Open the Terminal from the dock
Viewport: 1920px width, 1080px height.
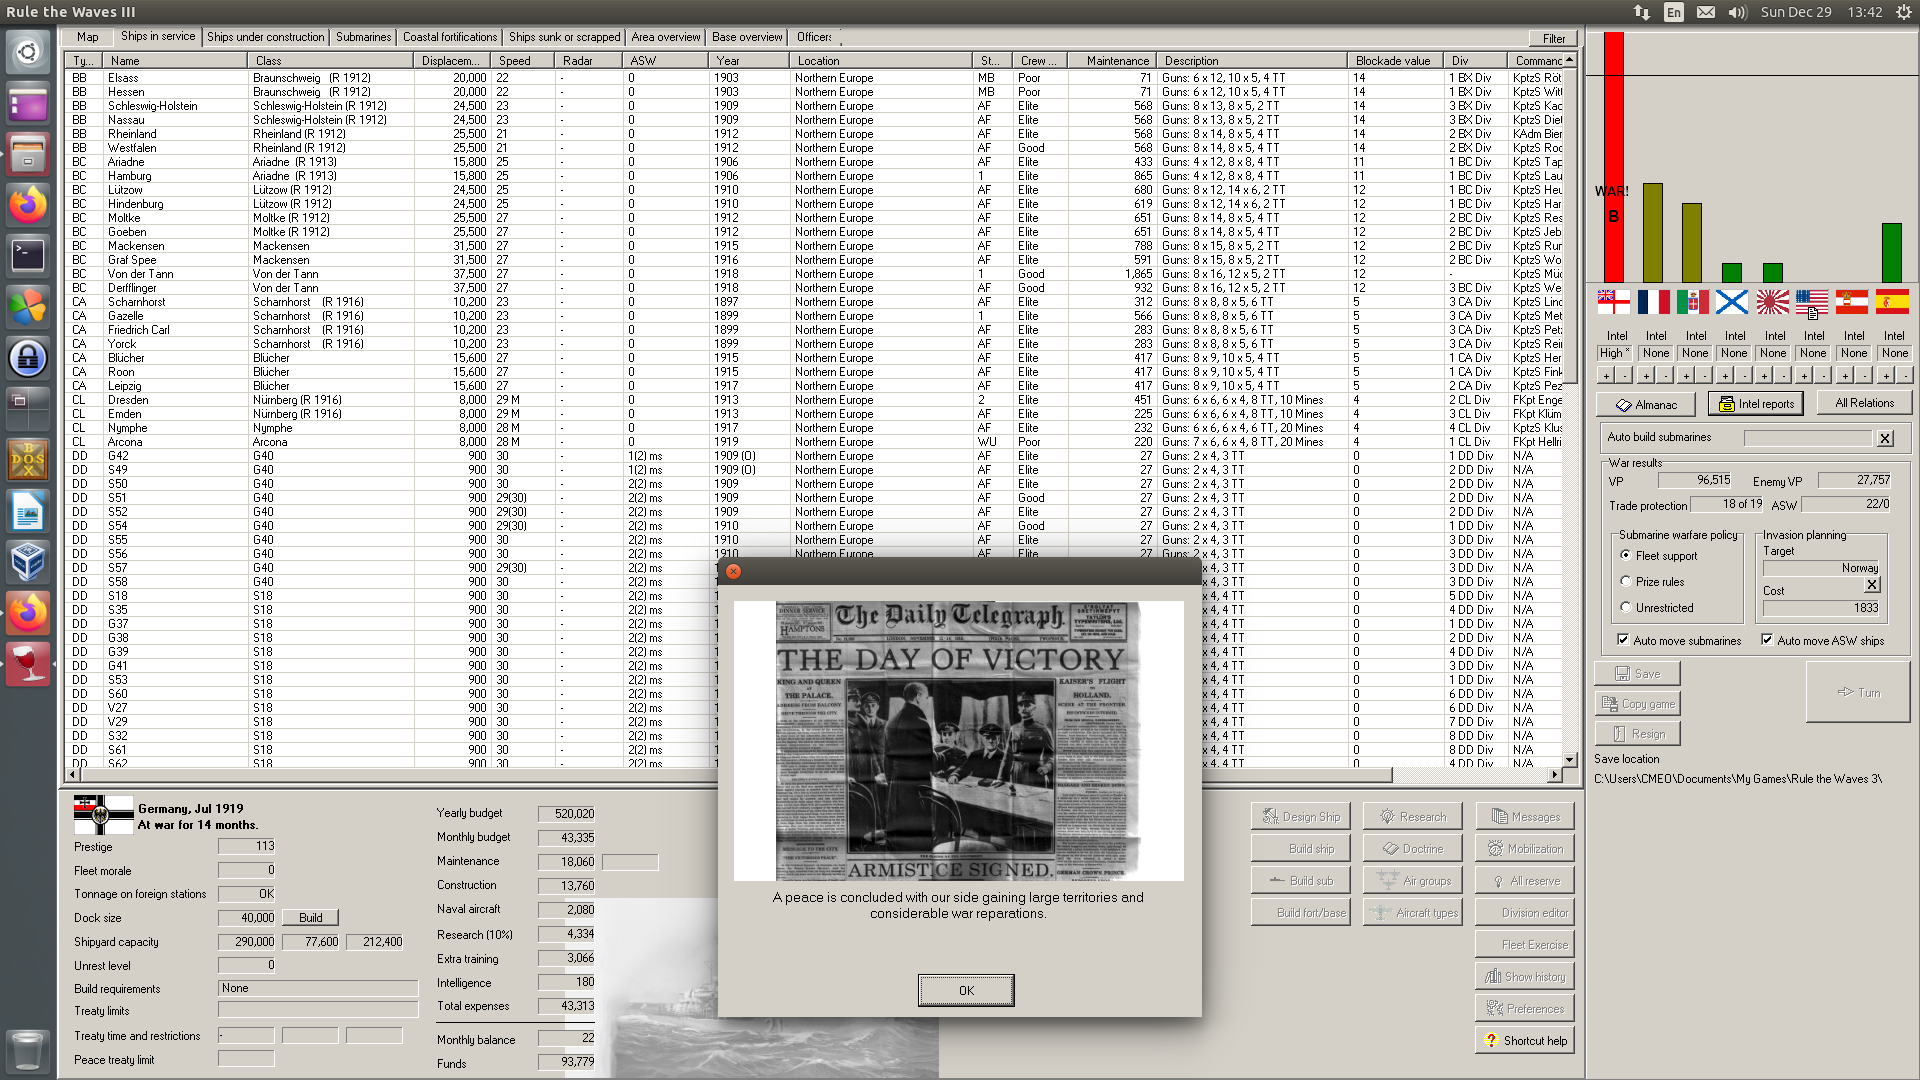click(28, 256)
